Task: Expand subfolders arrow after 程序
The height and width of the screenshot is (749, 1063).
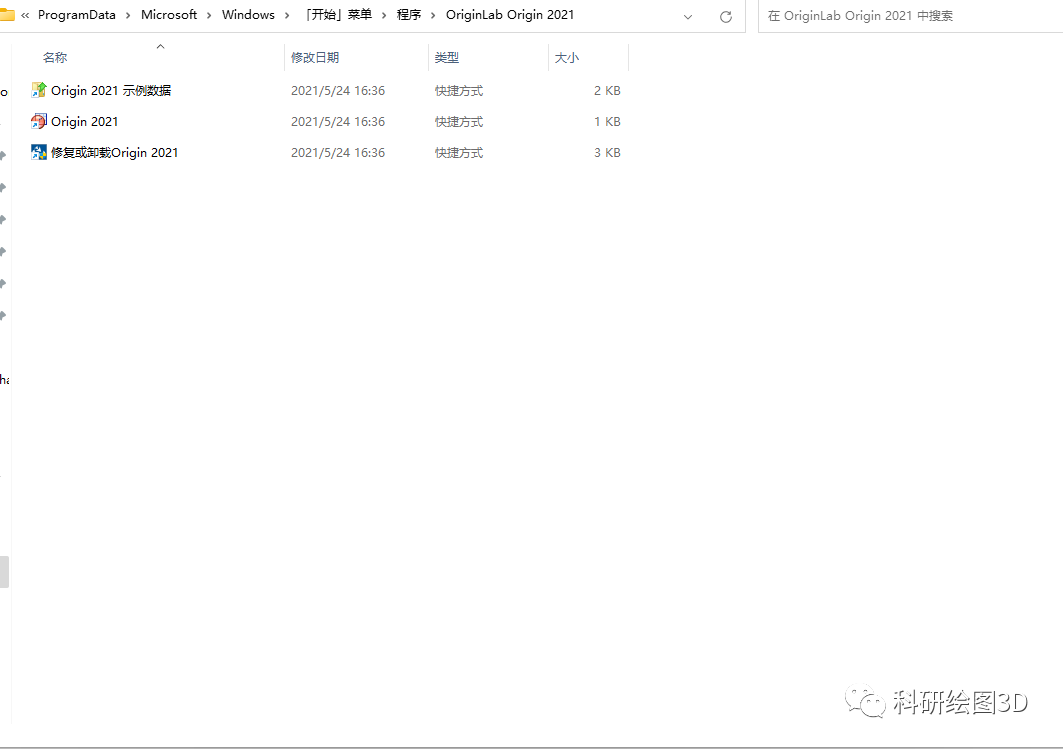Action: click(x=433, y=16)
